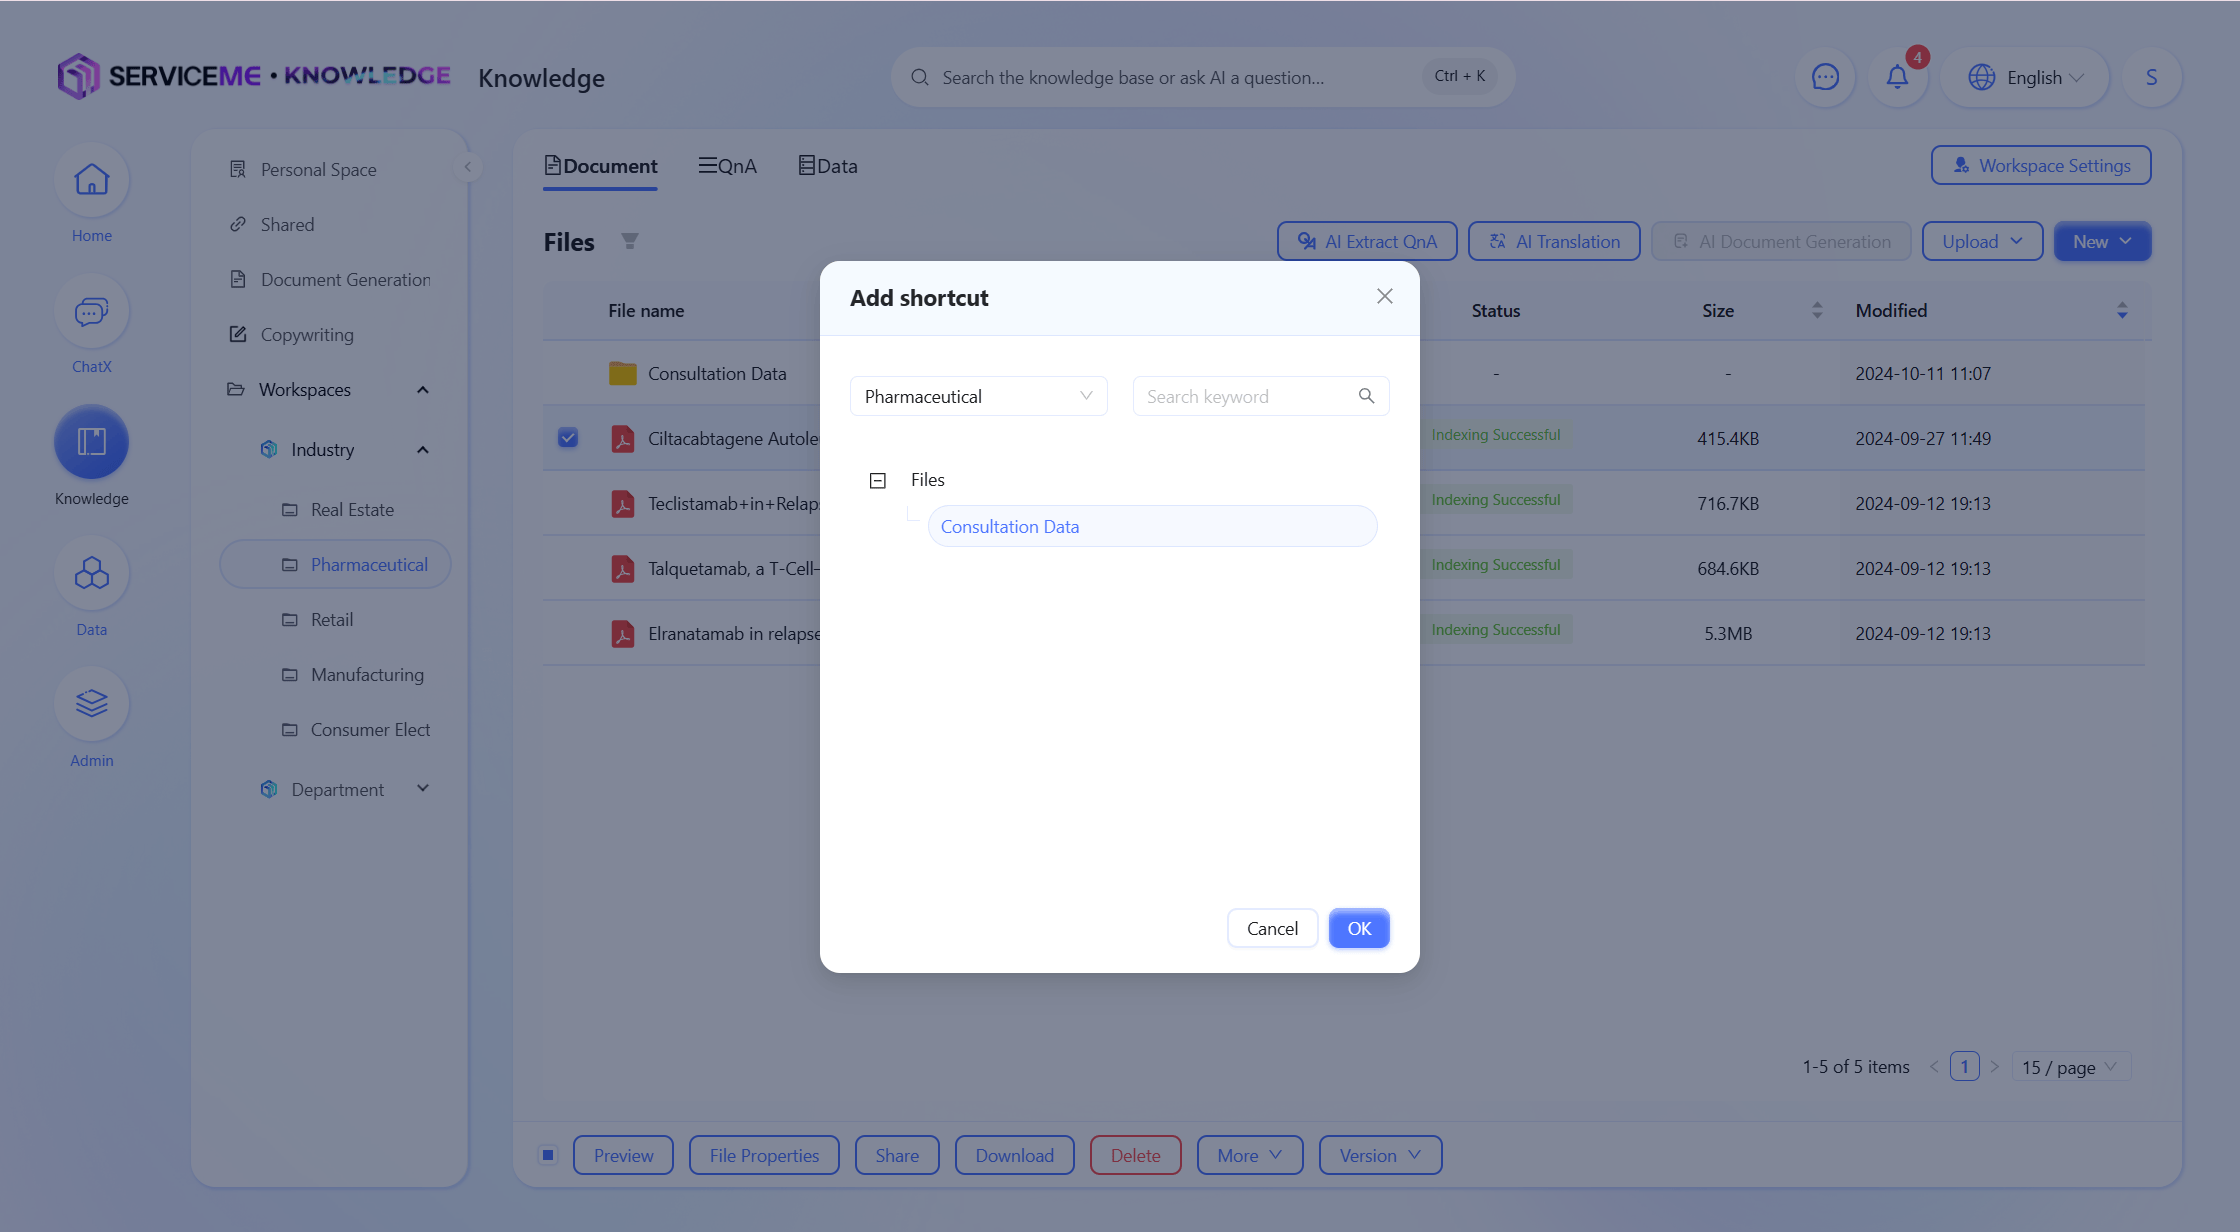Open the chat message bubble icon
2240x1232 pixels.
pos(1825,77)
